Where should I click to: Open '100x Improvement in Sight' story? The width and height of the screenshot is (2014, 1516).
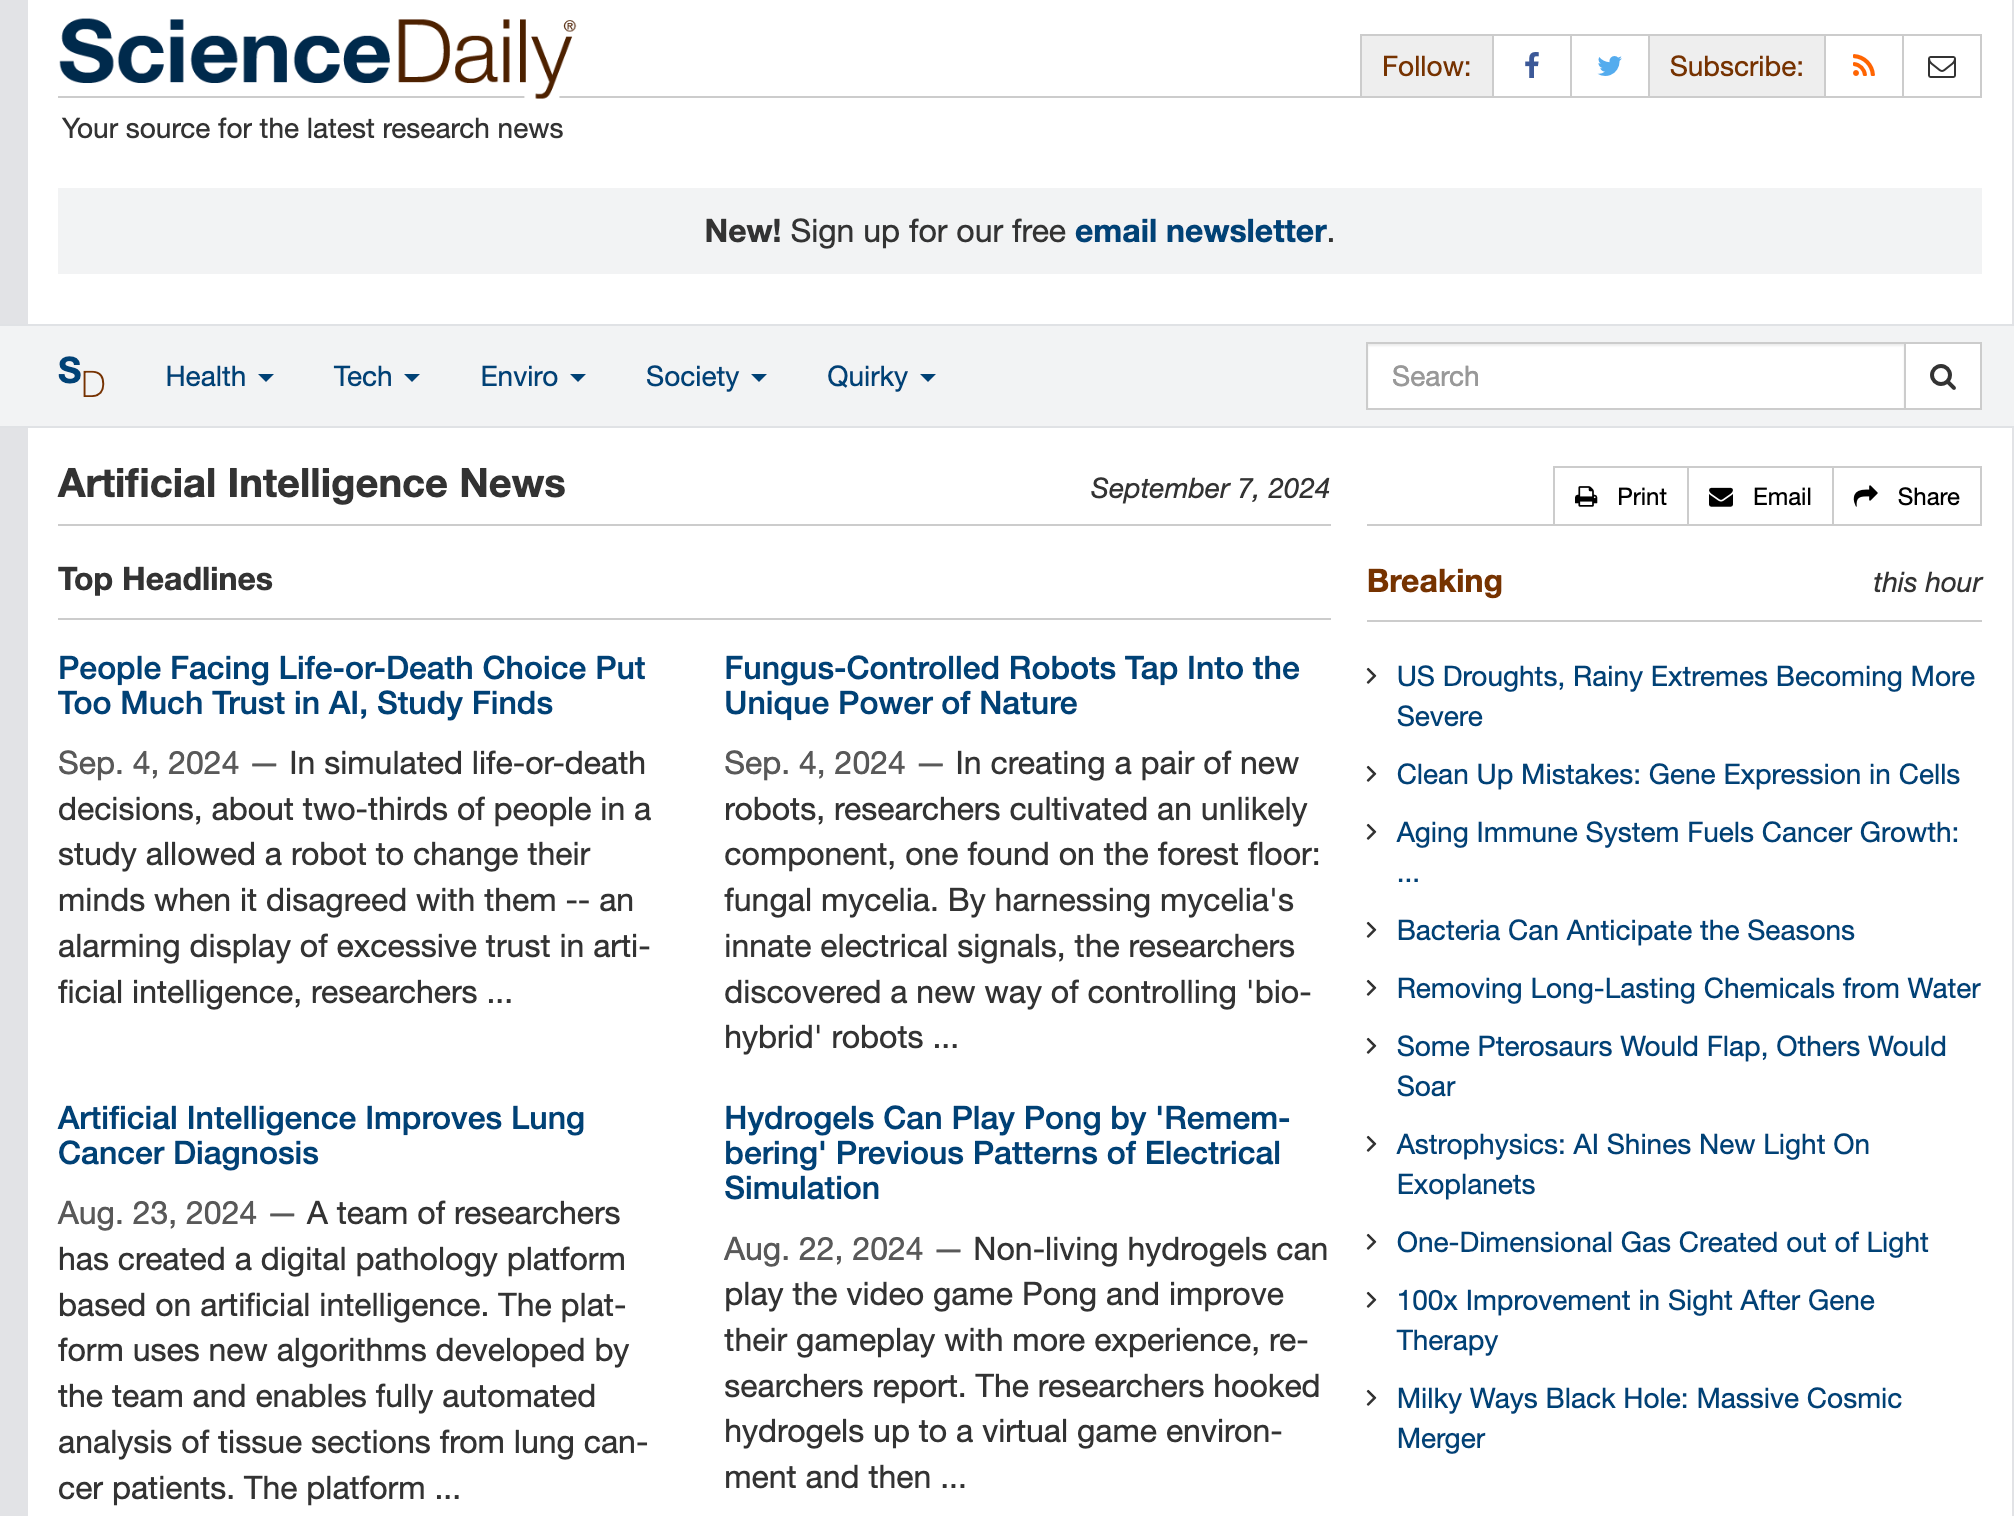click(1635, 1320)
